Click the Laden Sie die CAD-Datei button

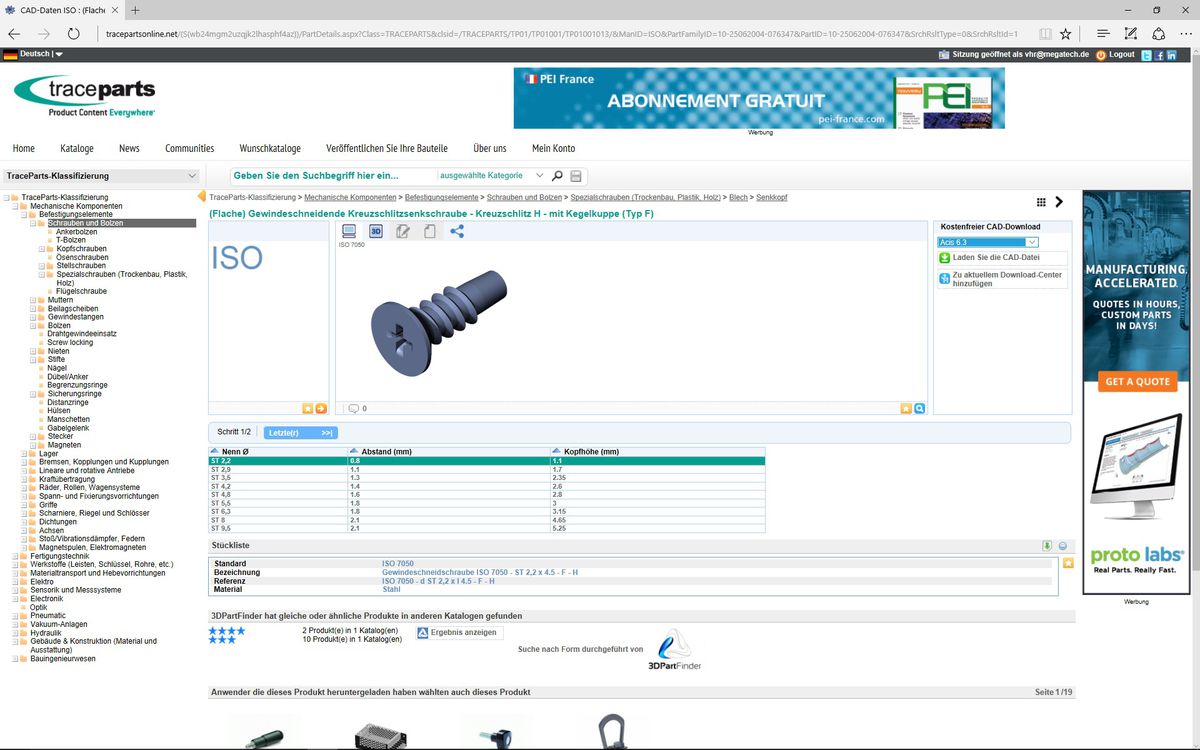pos(1001,258)
